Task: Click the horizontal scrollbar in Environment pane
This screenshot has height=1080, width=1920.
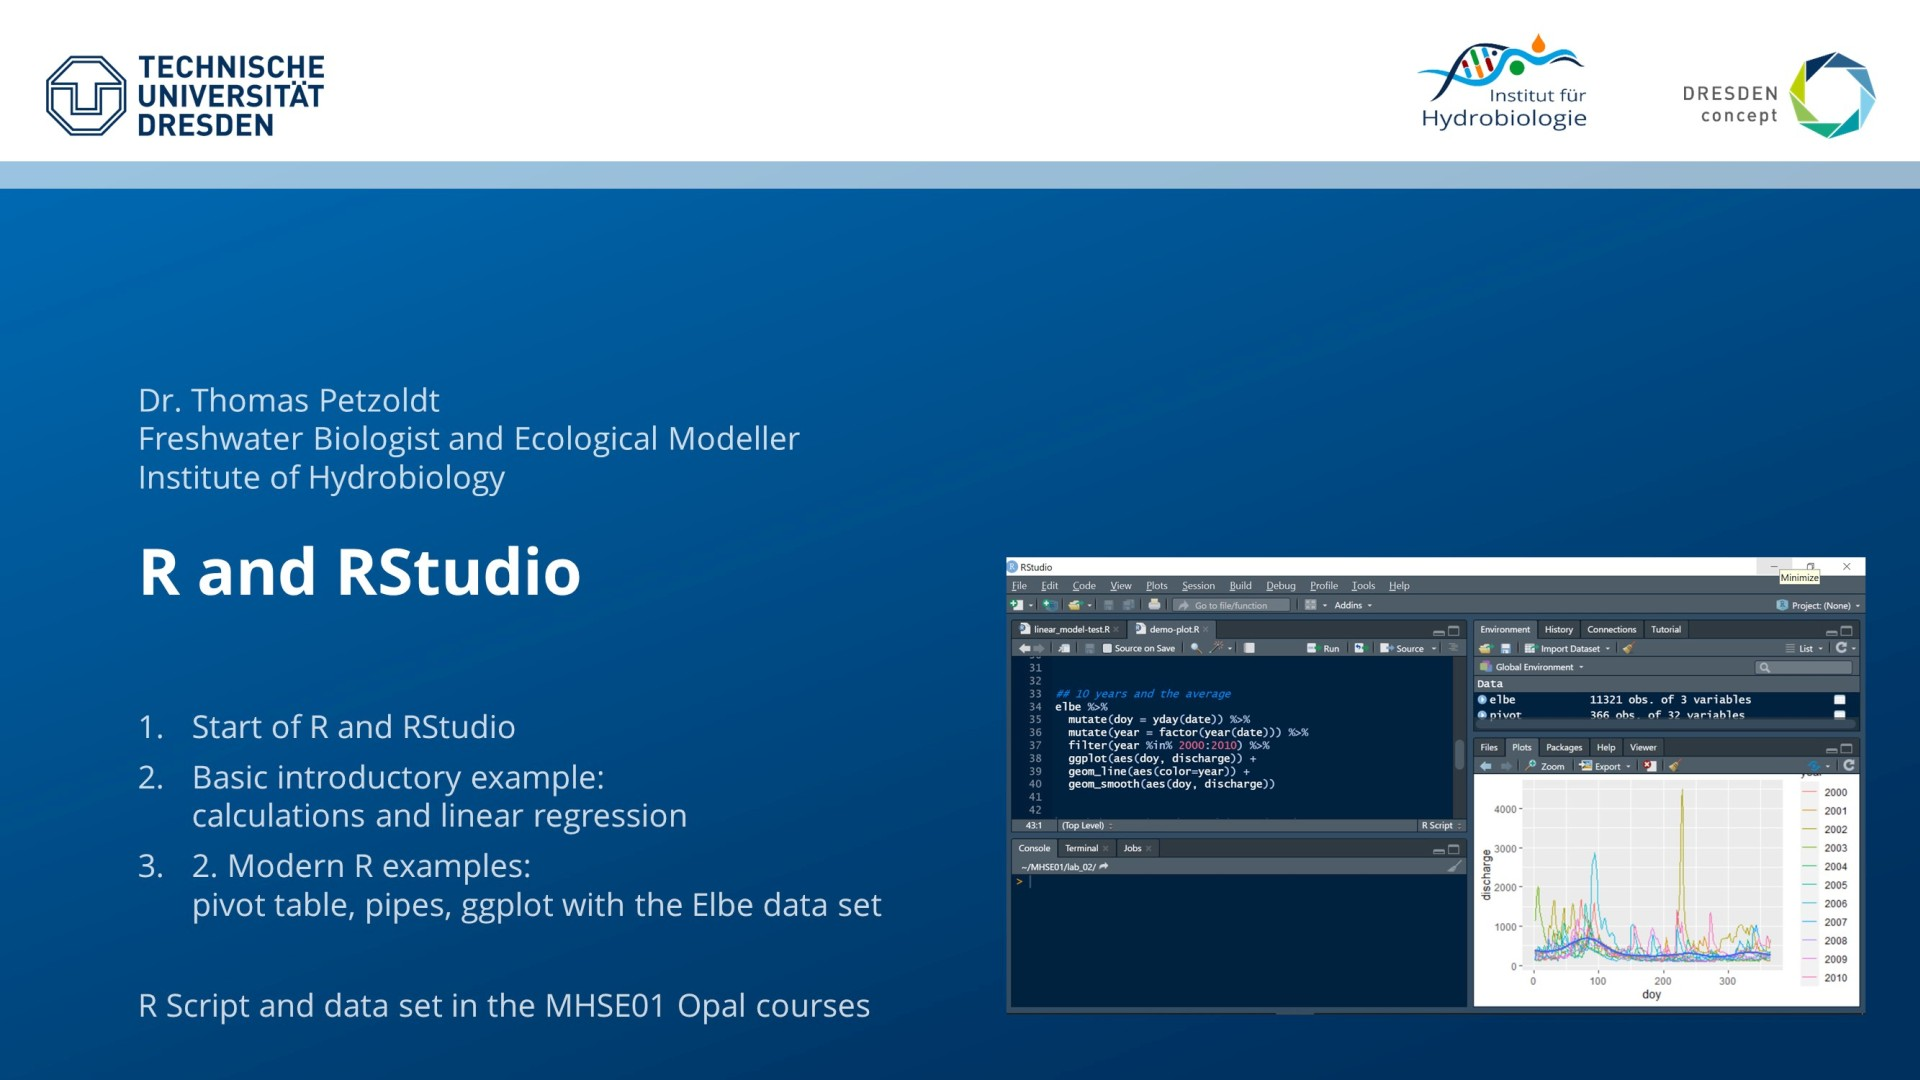Action: [1665, 724]
